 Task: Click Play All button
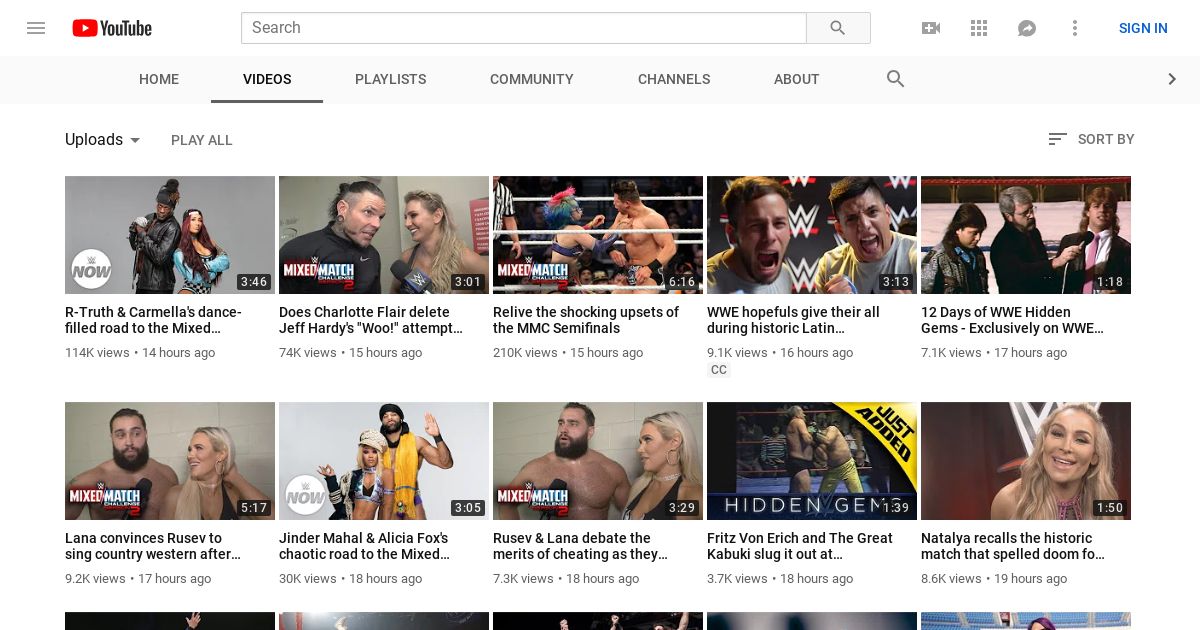(x=202, y=140)
